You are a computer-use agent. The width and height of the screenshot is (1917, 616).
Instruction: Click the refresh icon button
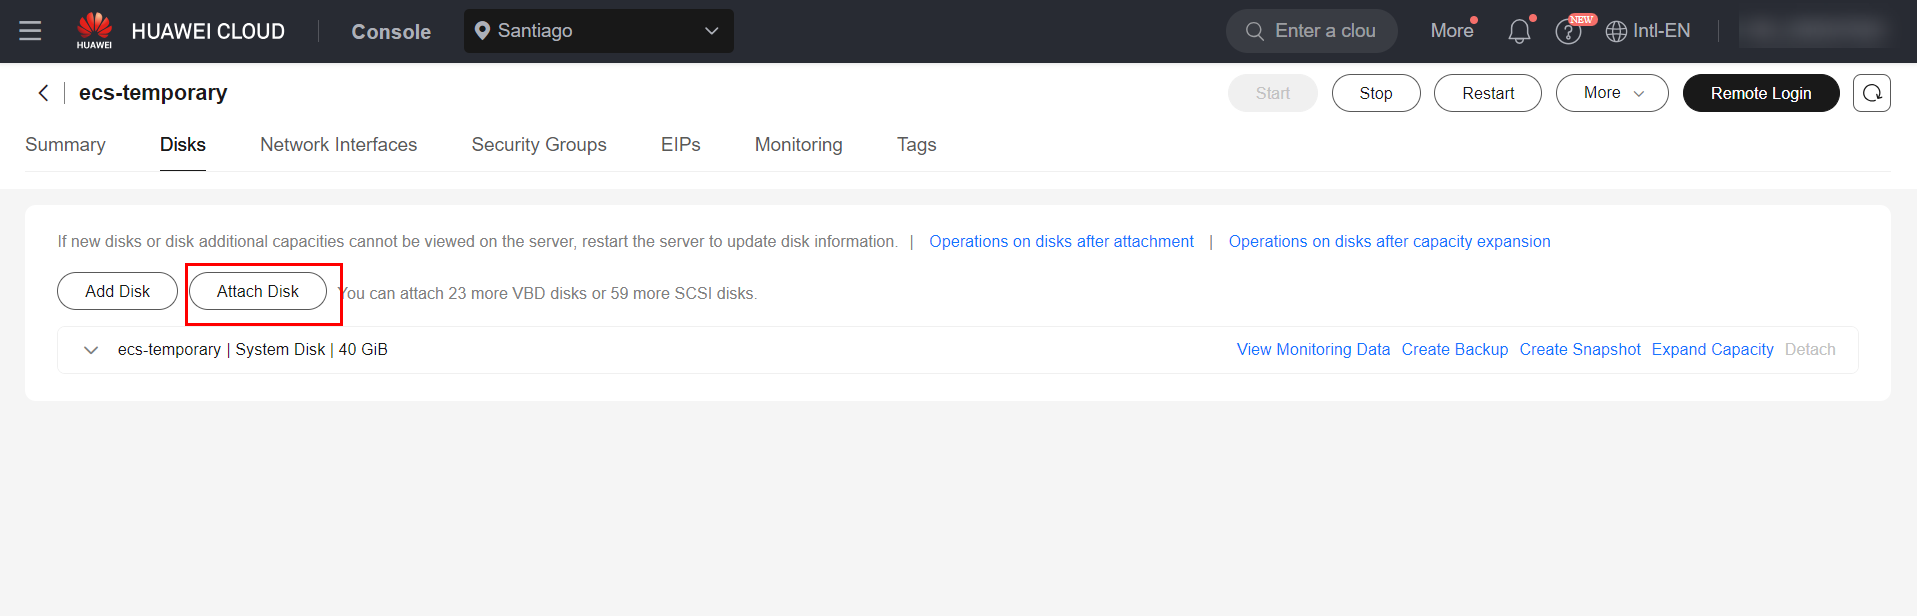[1871, 93]
